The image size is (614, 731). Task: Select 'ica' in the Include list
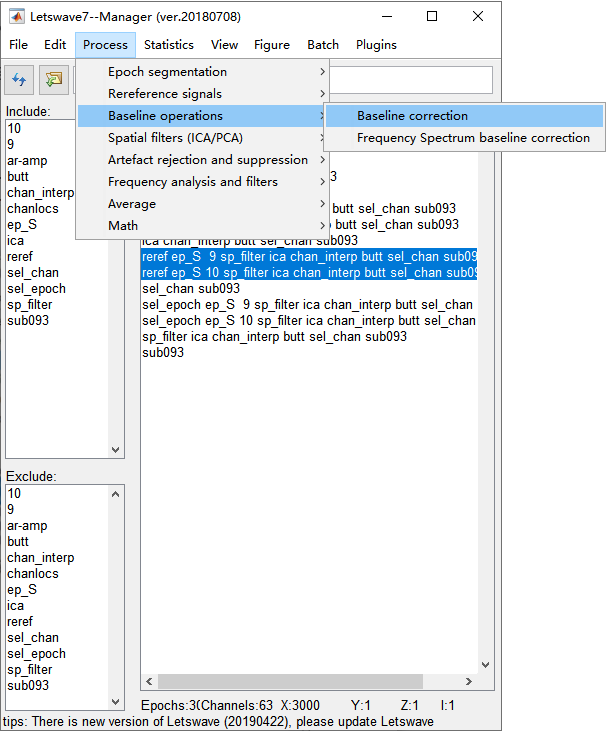coord(15,241)
